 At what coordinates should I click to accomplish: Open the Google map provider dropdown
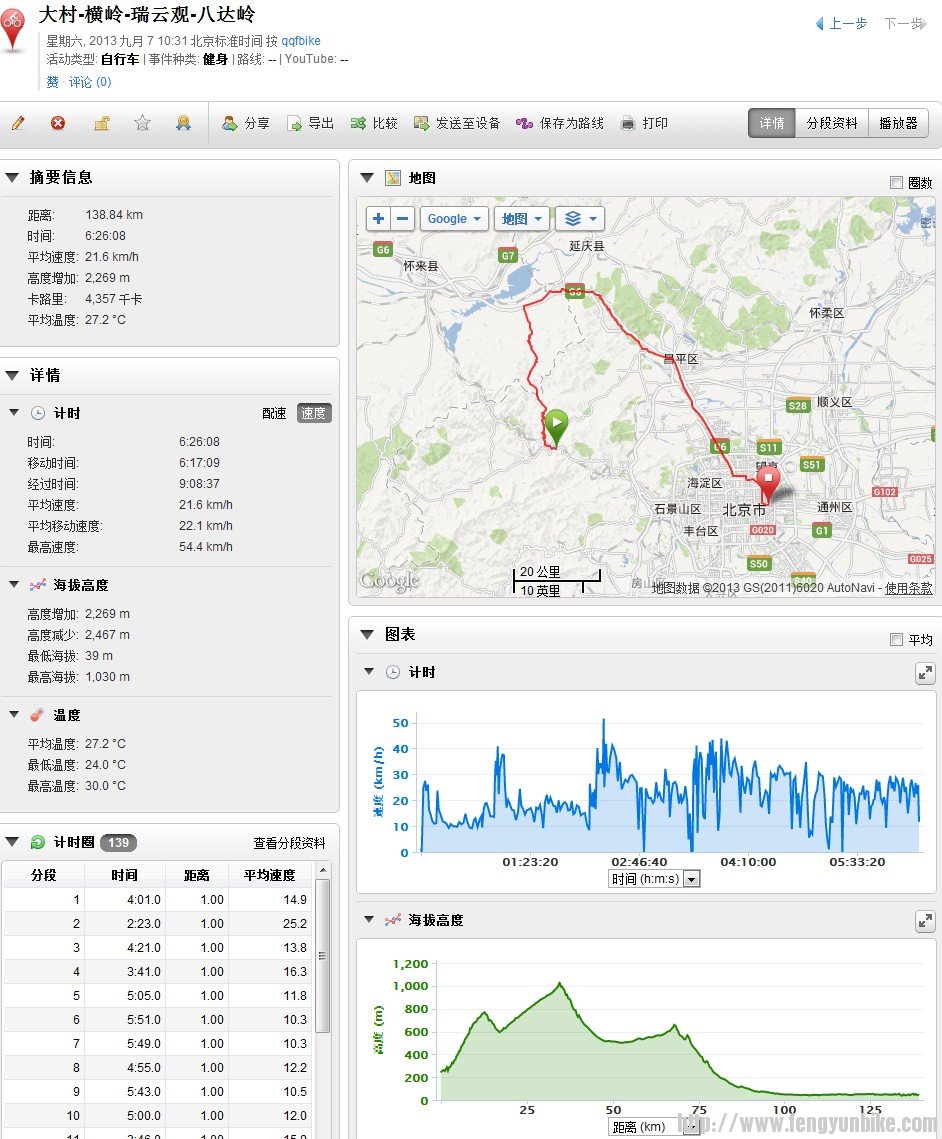coord(454,219)
